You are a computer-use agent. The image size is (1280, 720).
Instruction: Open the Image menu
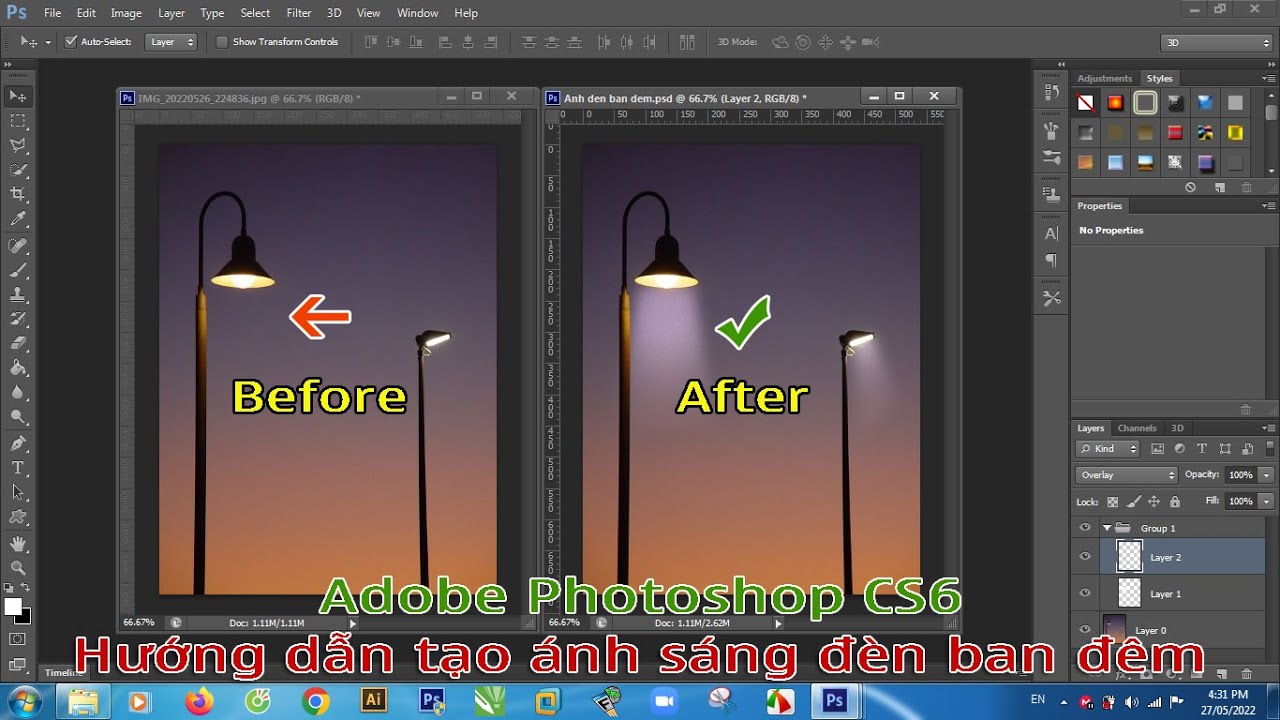126,13
